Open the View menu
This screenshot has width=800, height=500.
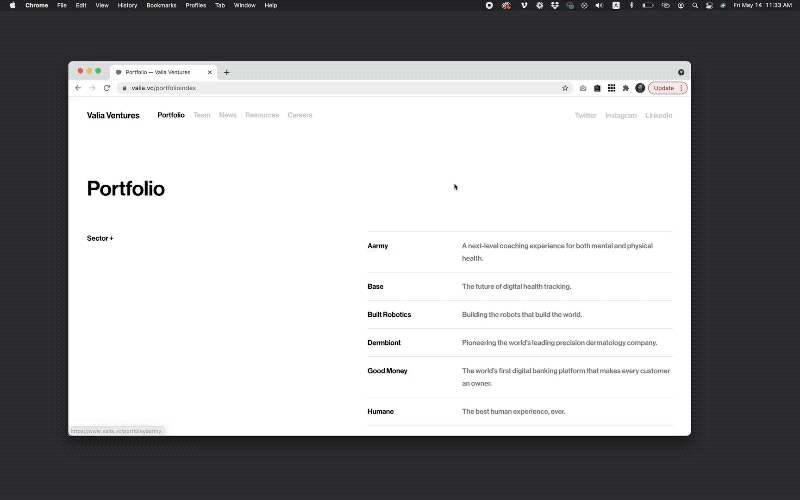(102, 5)
